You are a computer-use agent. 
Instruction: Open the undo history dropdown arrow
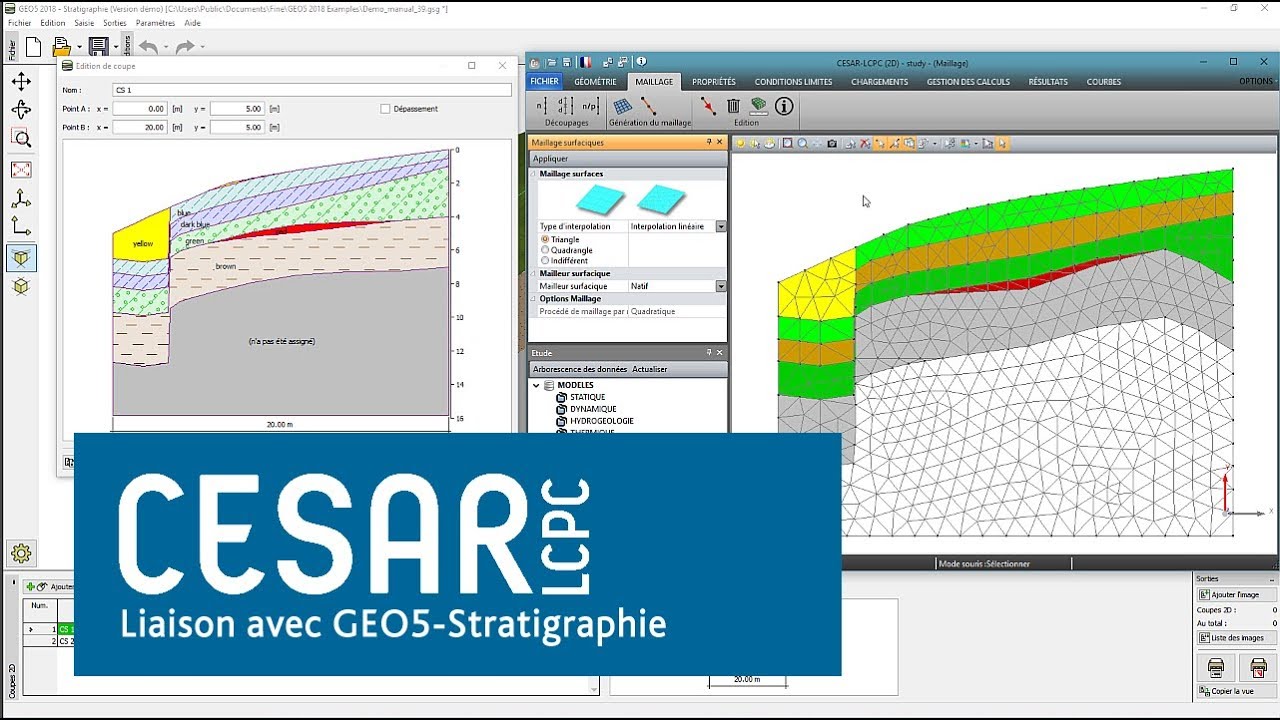[x=165, y=47]
